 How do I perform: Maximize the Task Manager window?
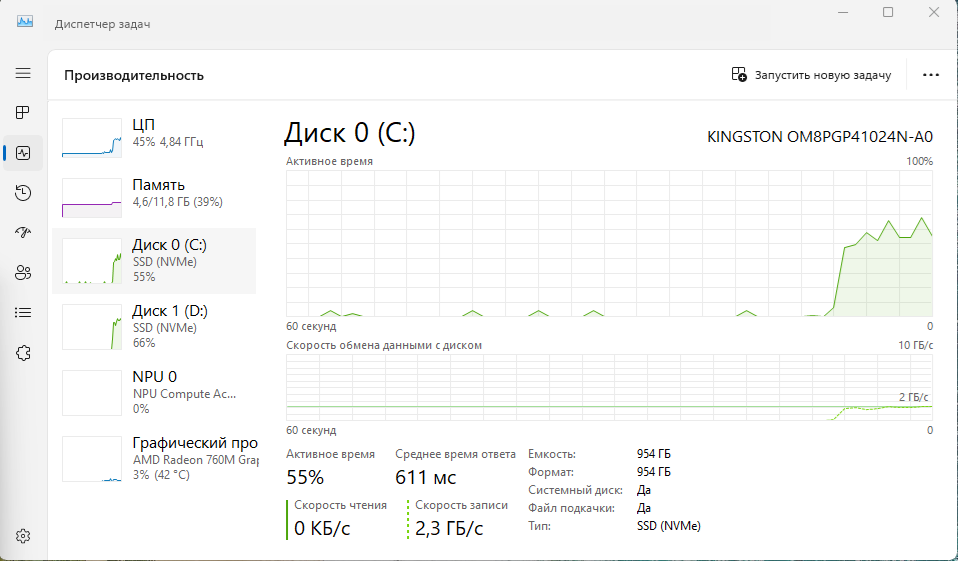pos(888,12)
